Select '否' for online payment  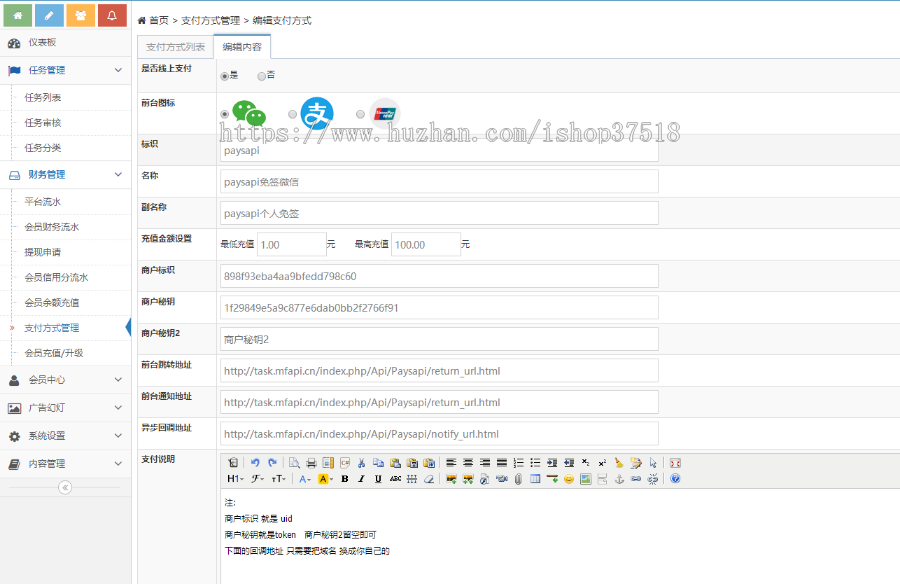[x=262, y=76]
